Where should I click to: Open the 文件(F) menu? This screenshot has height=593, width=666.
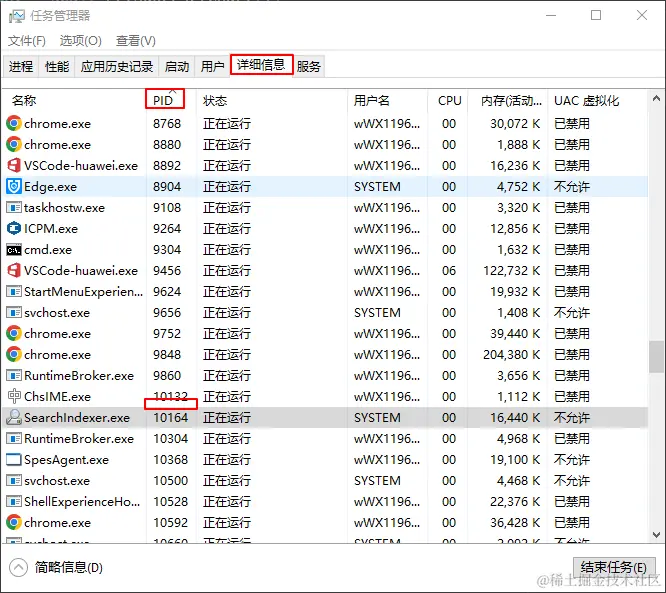[26, 41]
